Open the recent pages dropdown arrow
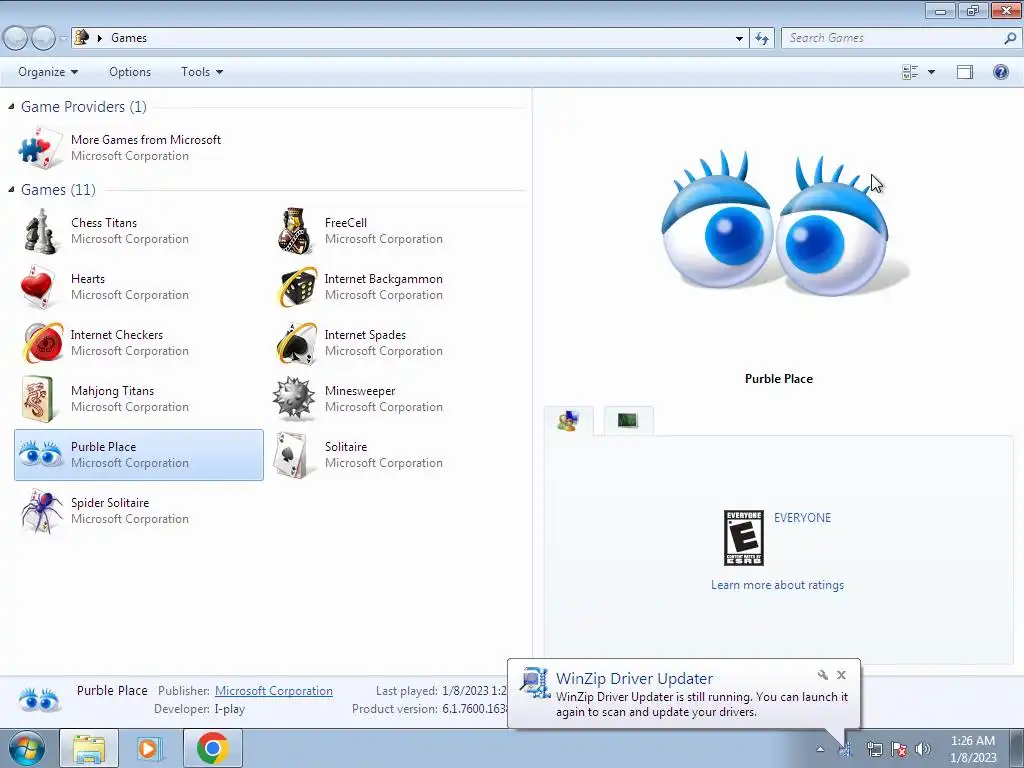 click(x=63, y=39)
